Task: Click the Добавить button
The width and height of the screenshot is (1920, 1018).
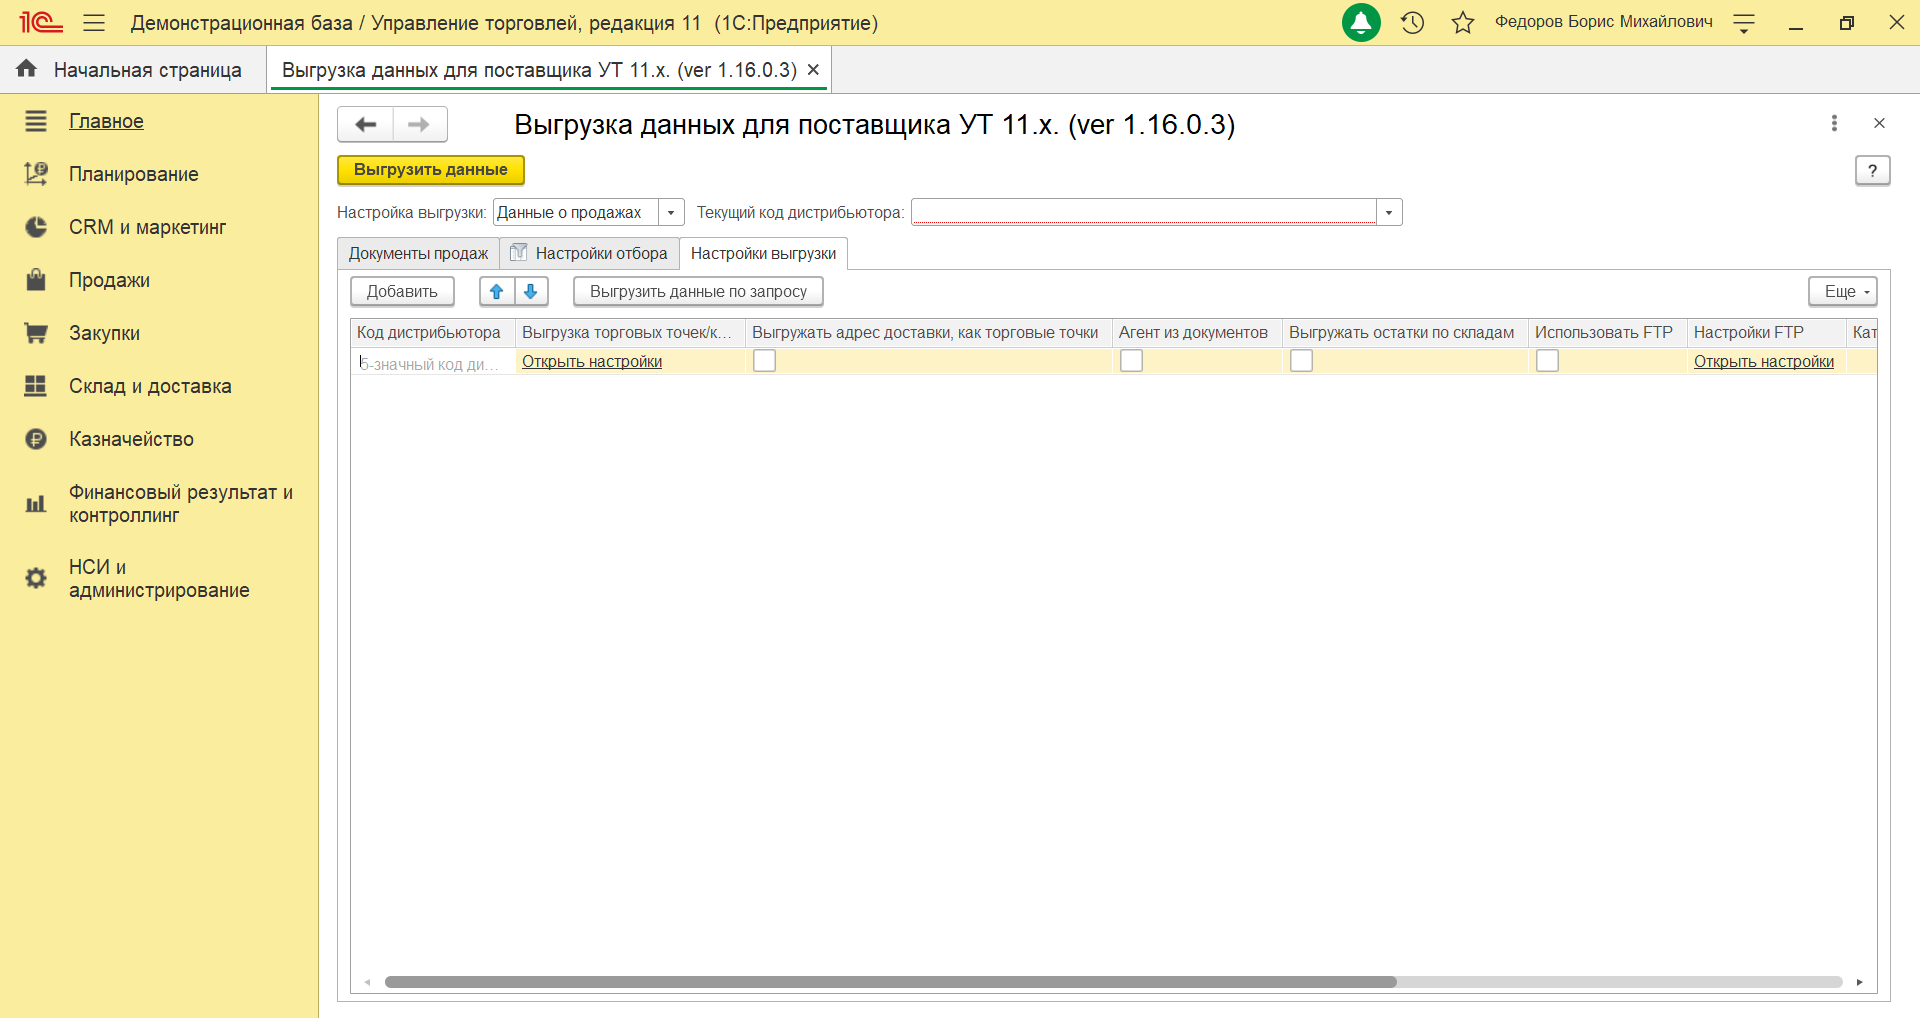Action: pos(402,291)
